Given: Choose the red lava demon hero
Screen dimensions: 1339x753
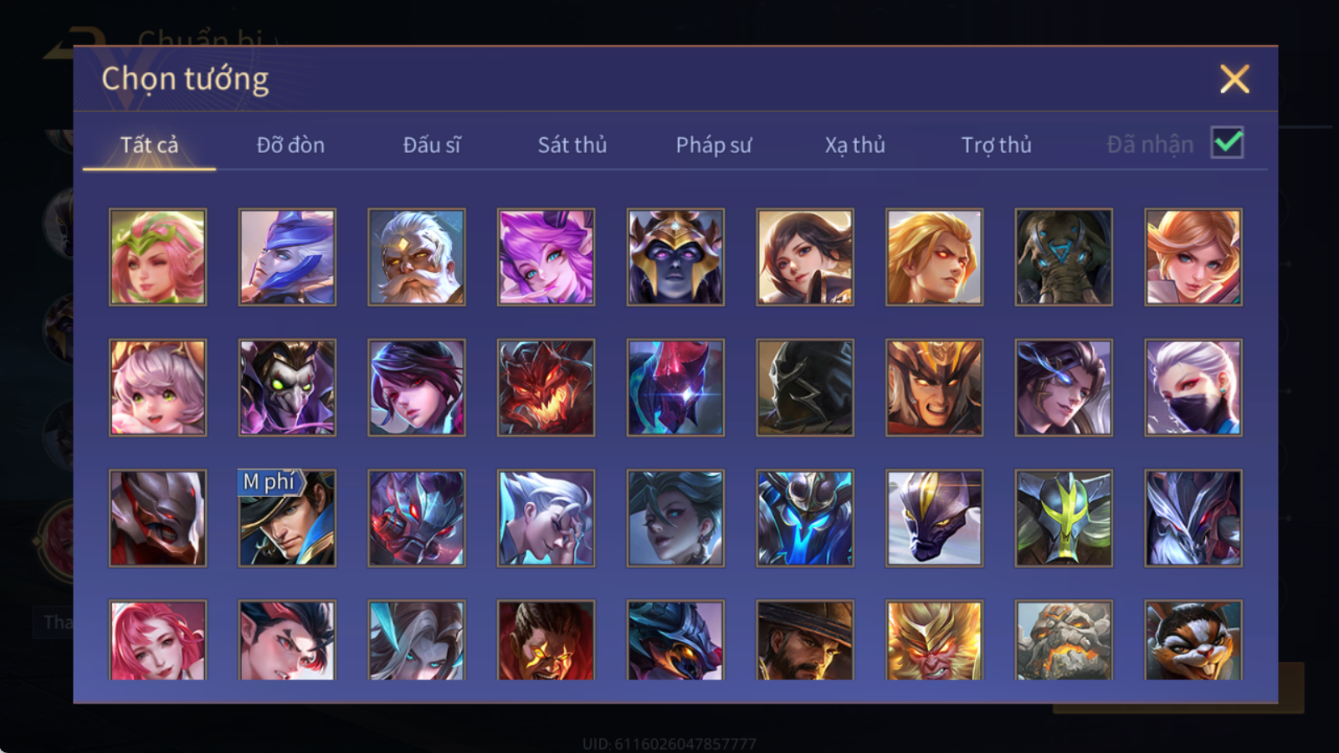Looking at the screenshot, I should point(546,388).
